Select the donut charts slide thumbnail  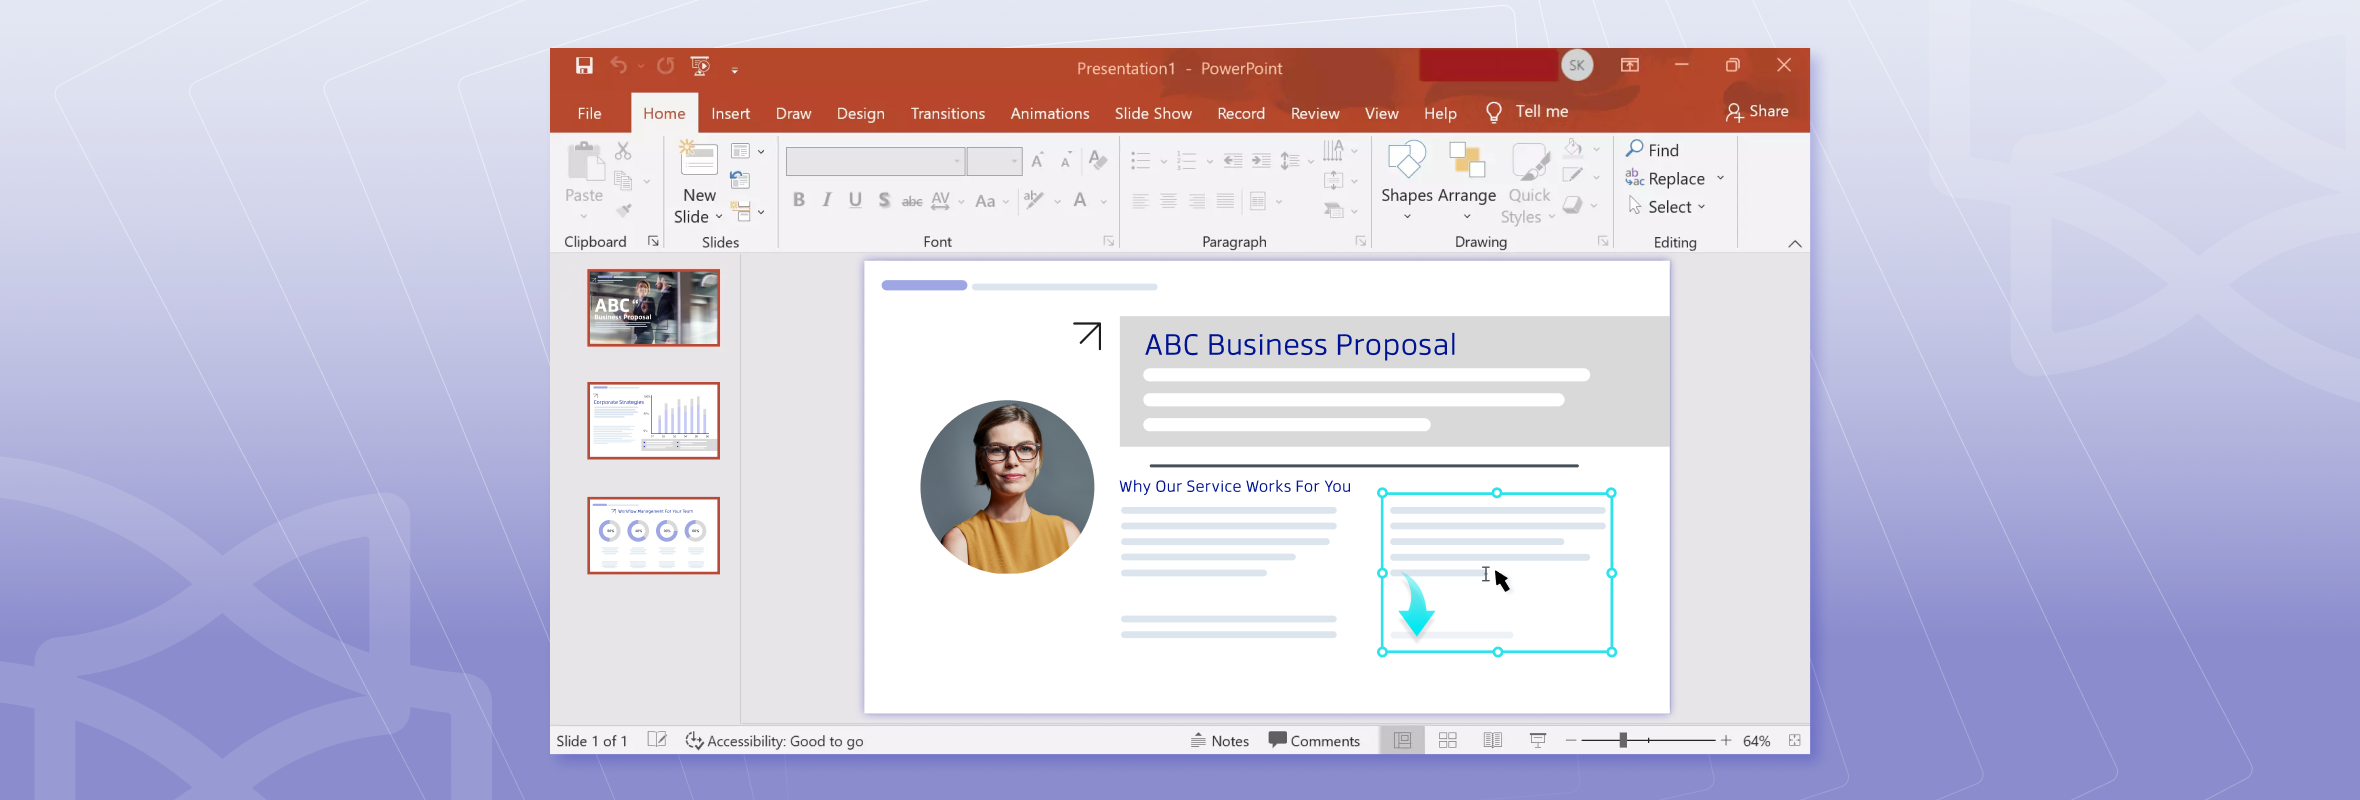pyautogui.click(x=653, y=536)
